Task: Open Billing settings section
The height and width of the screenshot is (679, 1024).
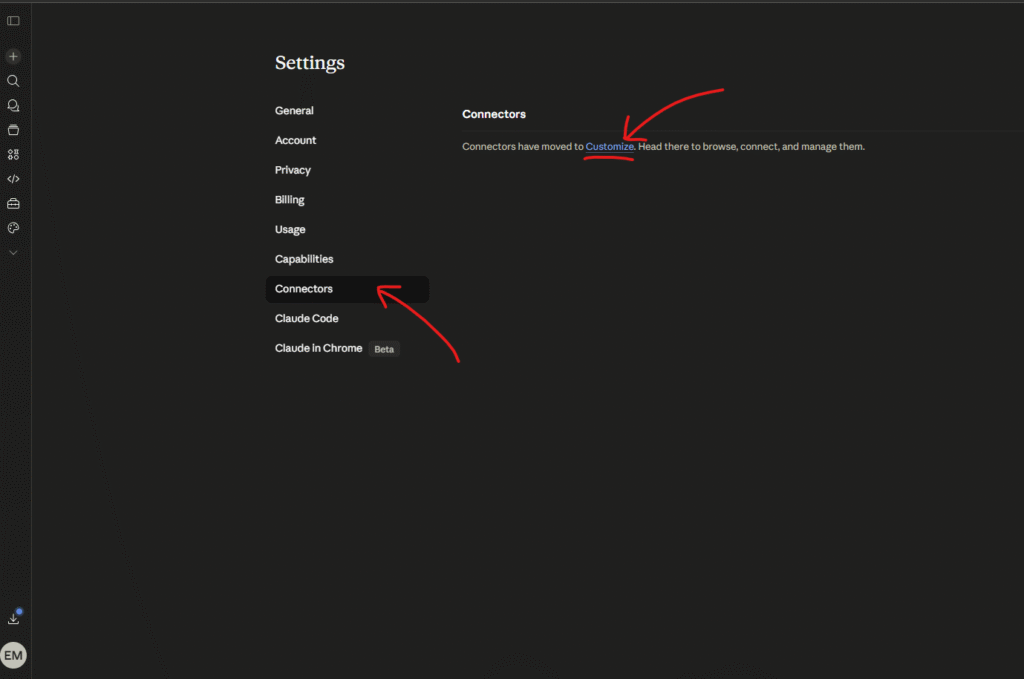Action: coord(289,200)
